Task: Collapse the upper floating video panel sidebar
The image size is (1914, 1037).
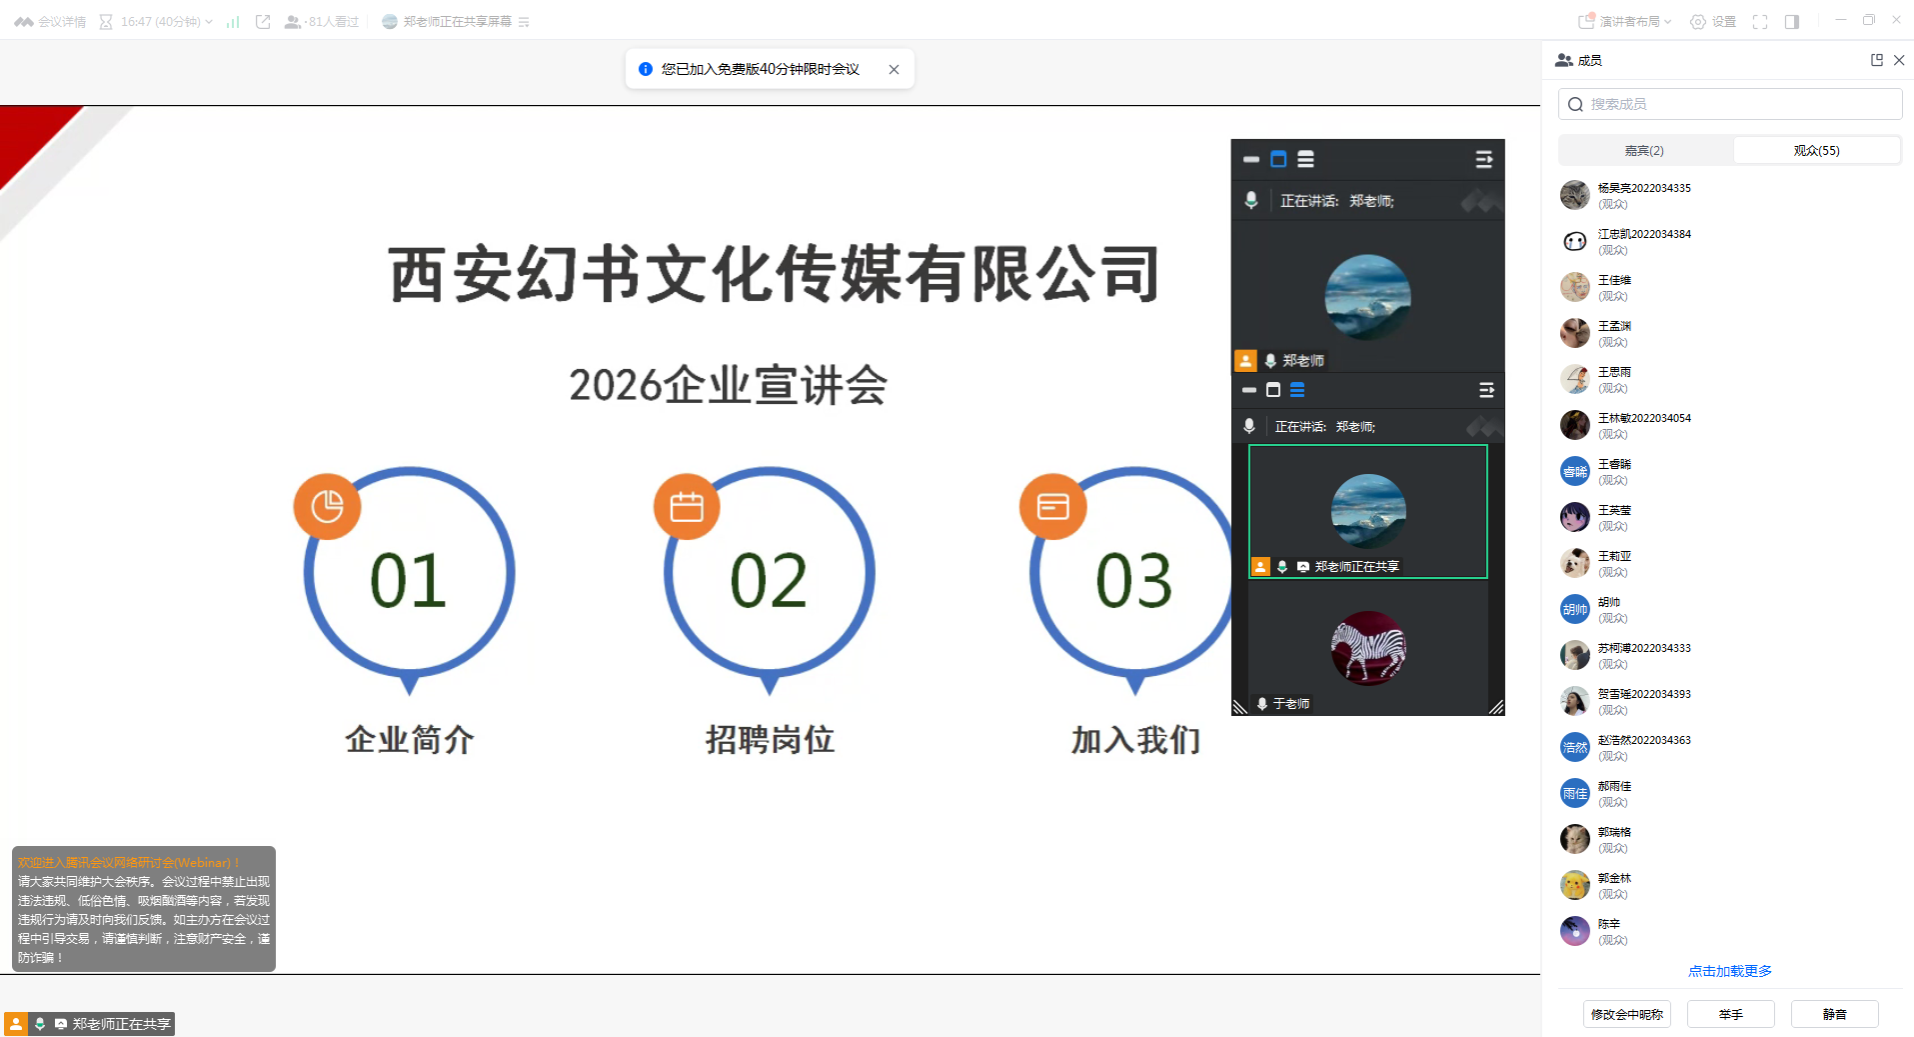Action: pyautogui.click(x=1484, y=159)
